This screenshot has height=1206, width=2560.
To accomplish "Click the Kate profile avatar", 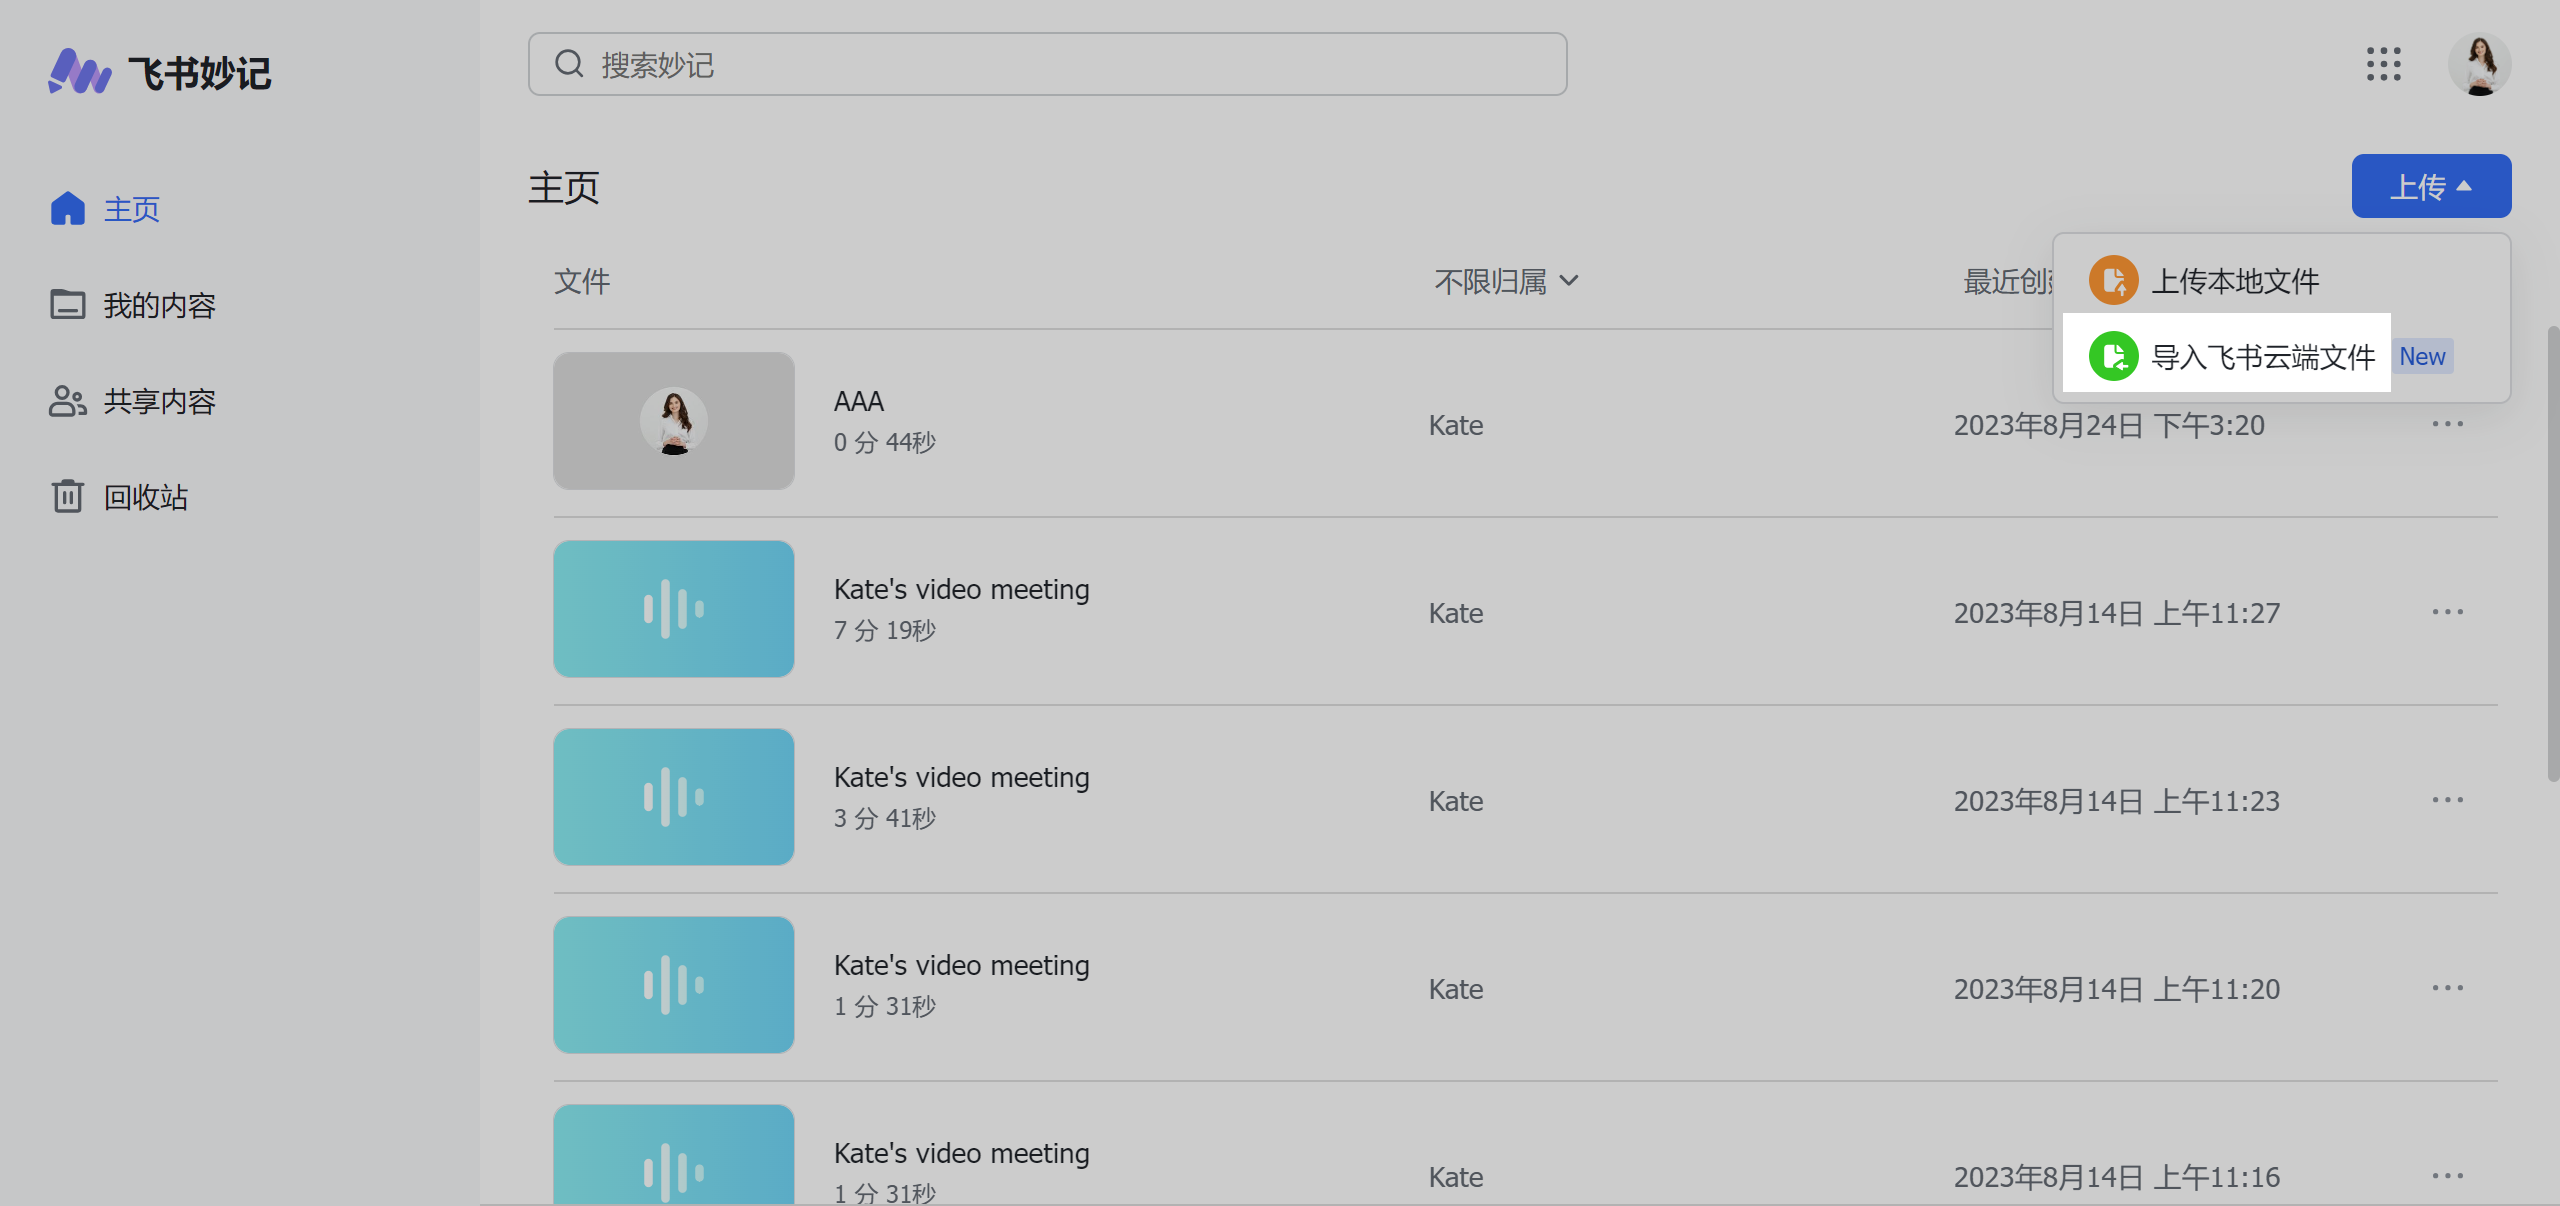I will [x=2479, y=64].
